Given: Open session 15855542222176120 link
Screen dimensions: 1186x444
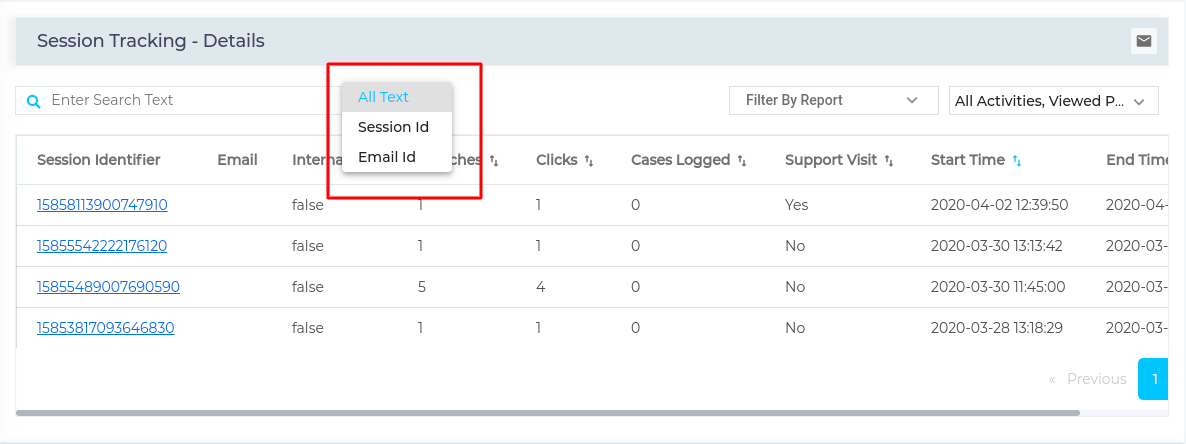Looking at the screenshot, I should pos(102,246).
